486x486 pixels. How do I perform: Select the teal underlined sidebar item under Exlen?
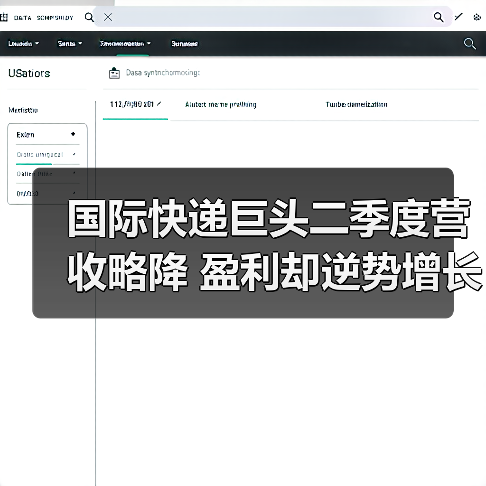pos(47,155)
